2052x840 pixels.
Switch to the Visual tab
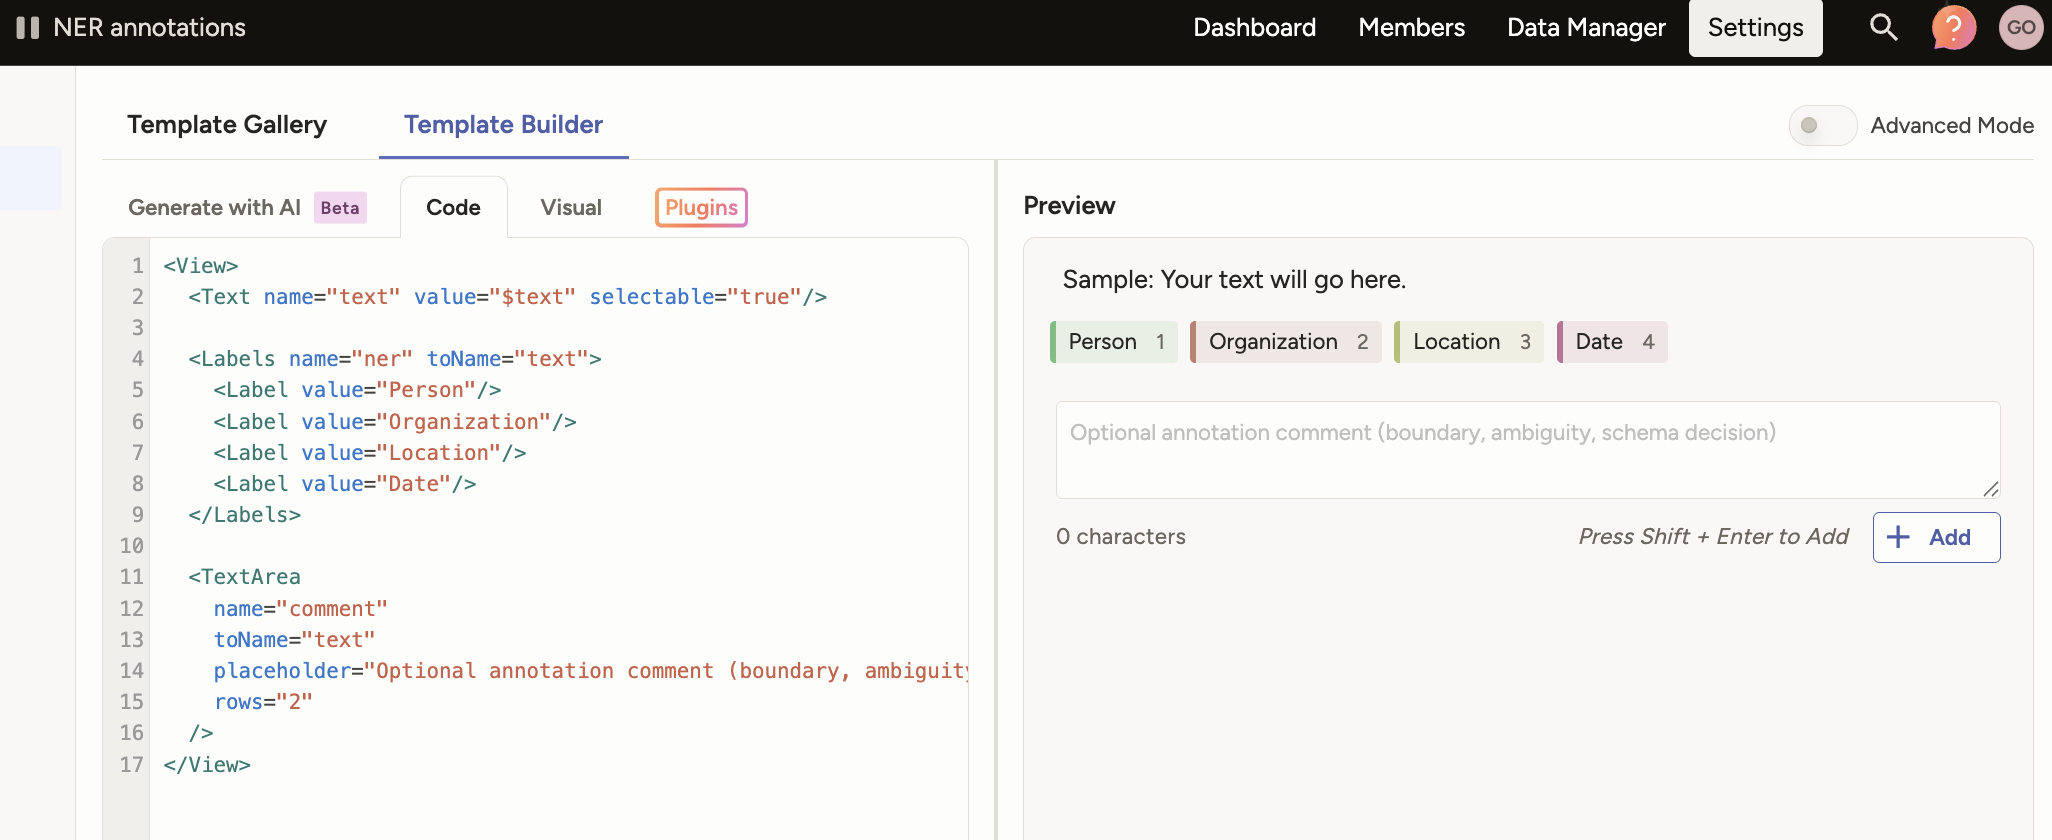click(571, 208)
